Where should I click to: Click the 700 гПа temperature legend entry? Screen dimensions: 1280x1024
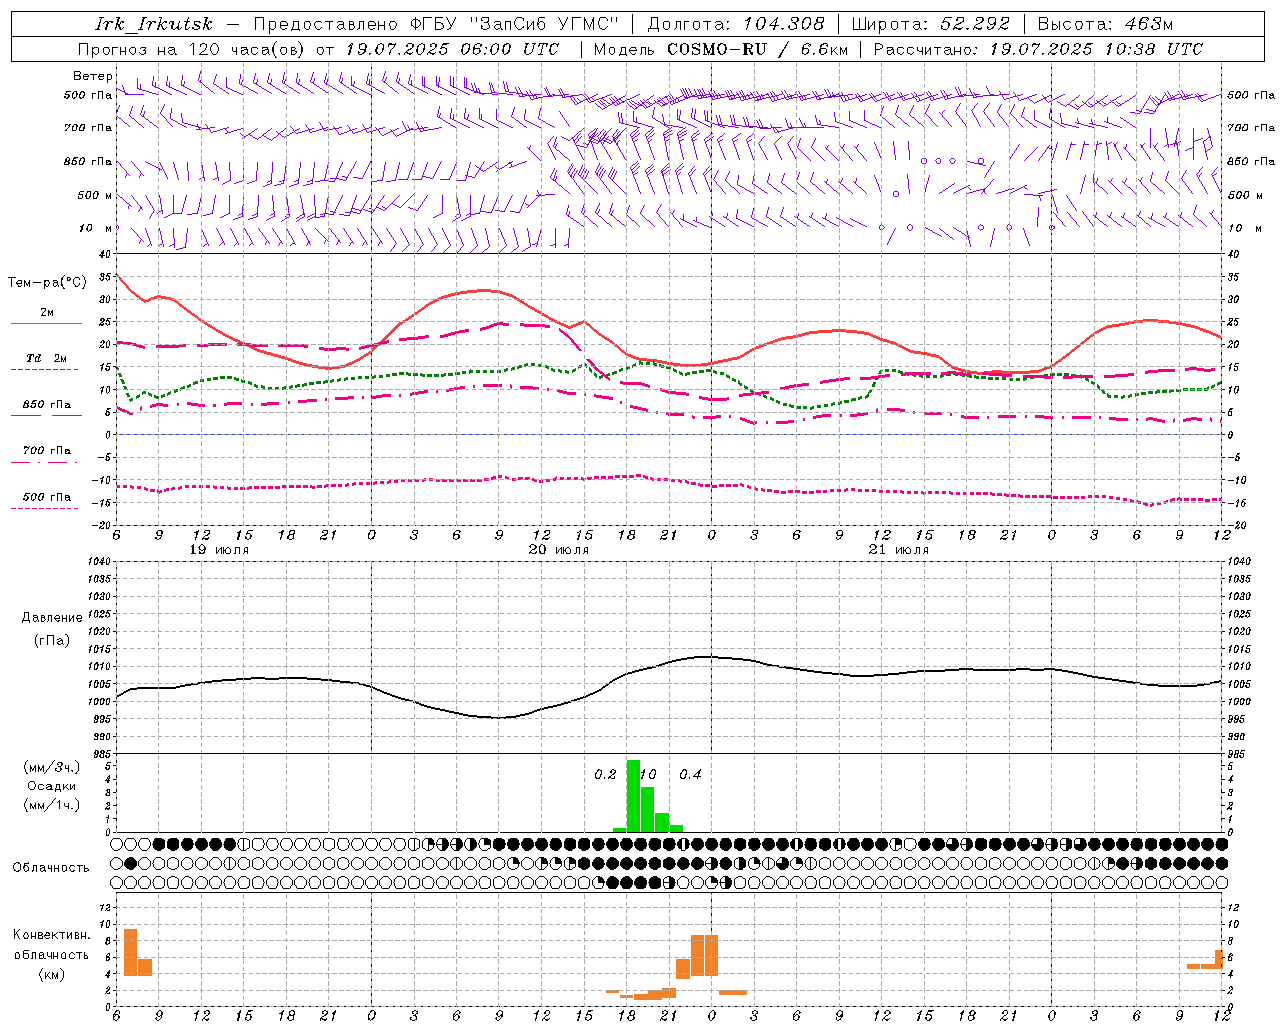(47, 451)
